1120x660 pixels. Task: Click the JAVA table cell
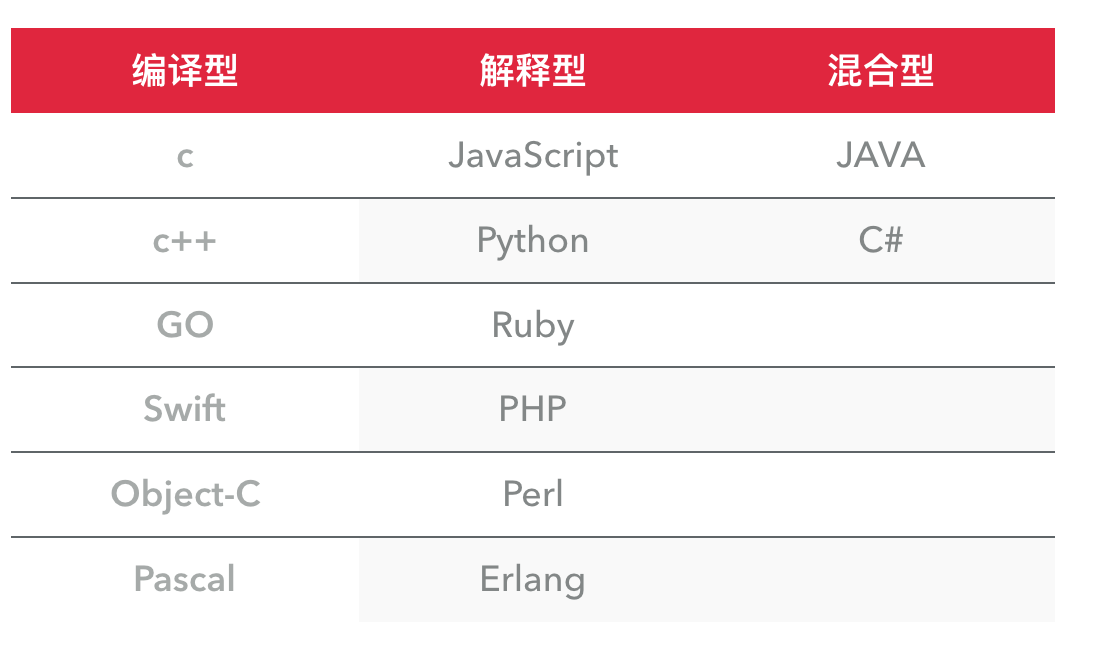(880, 156)
